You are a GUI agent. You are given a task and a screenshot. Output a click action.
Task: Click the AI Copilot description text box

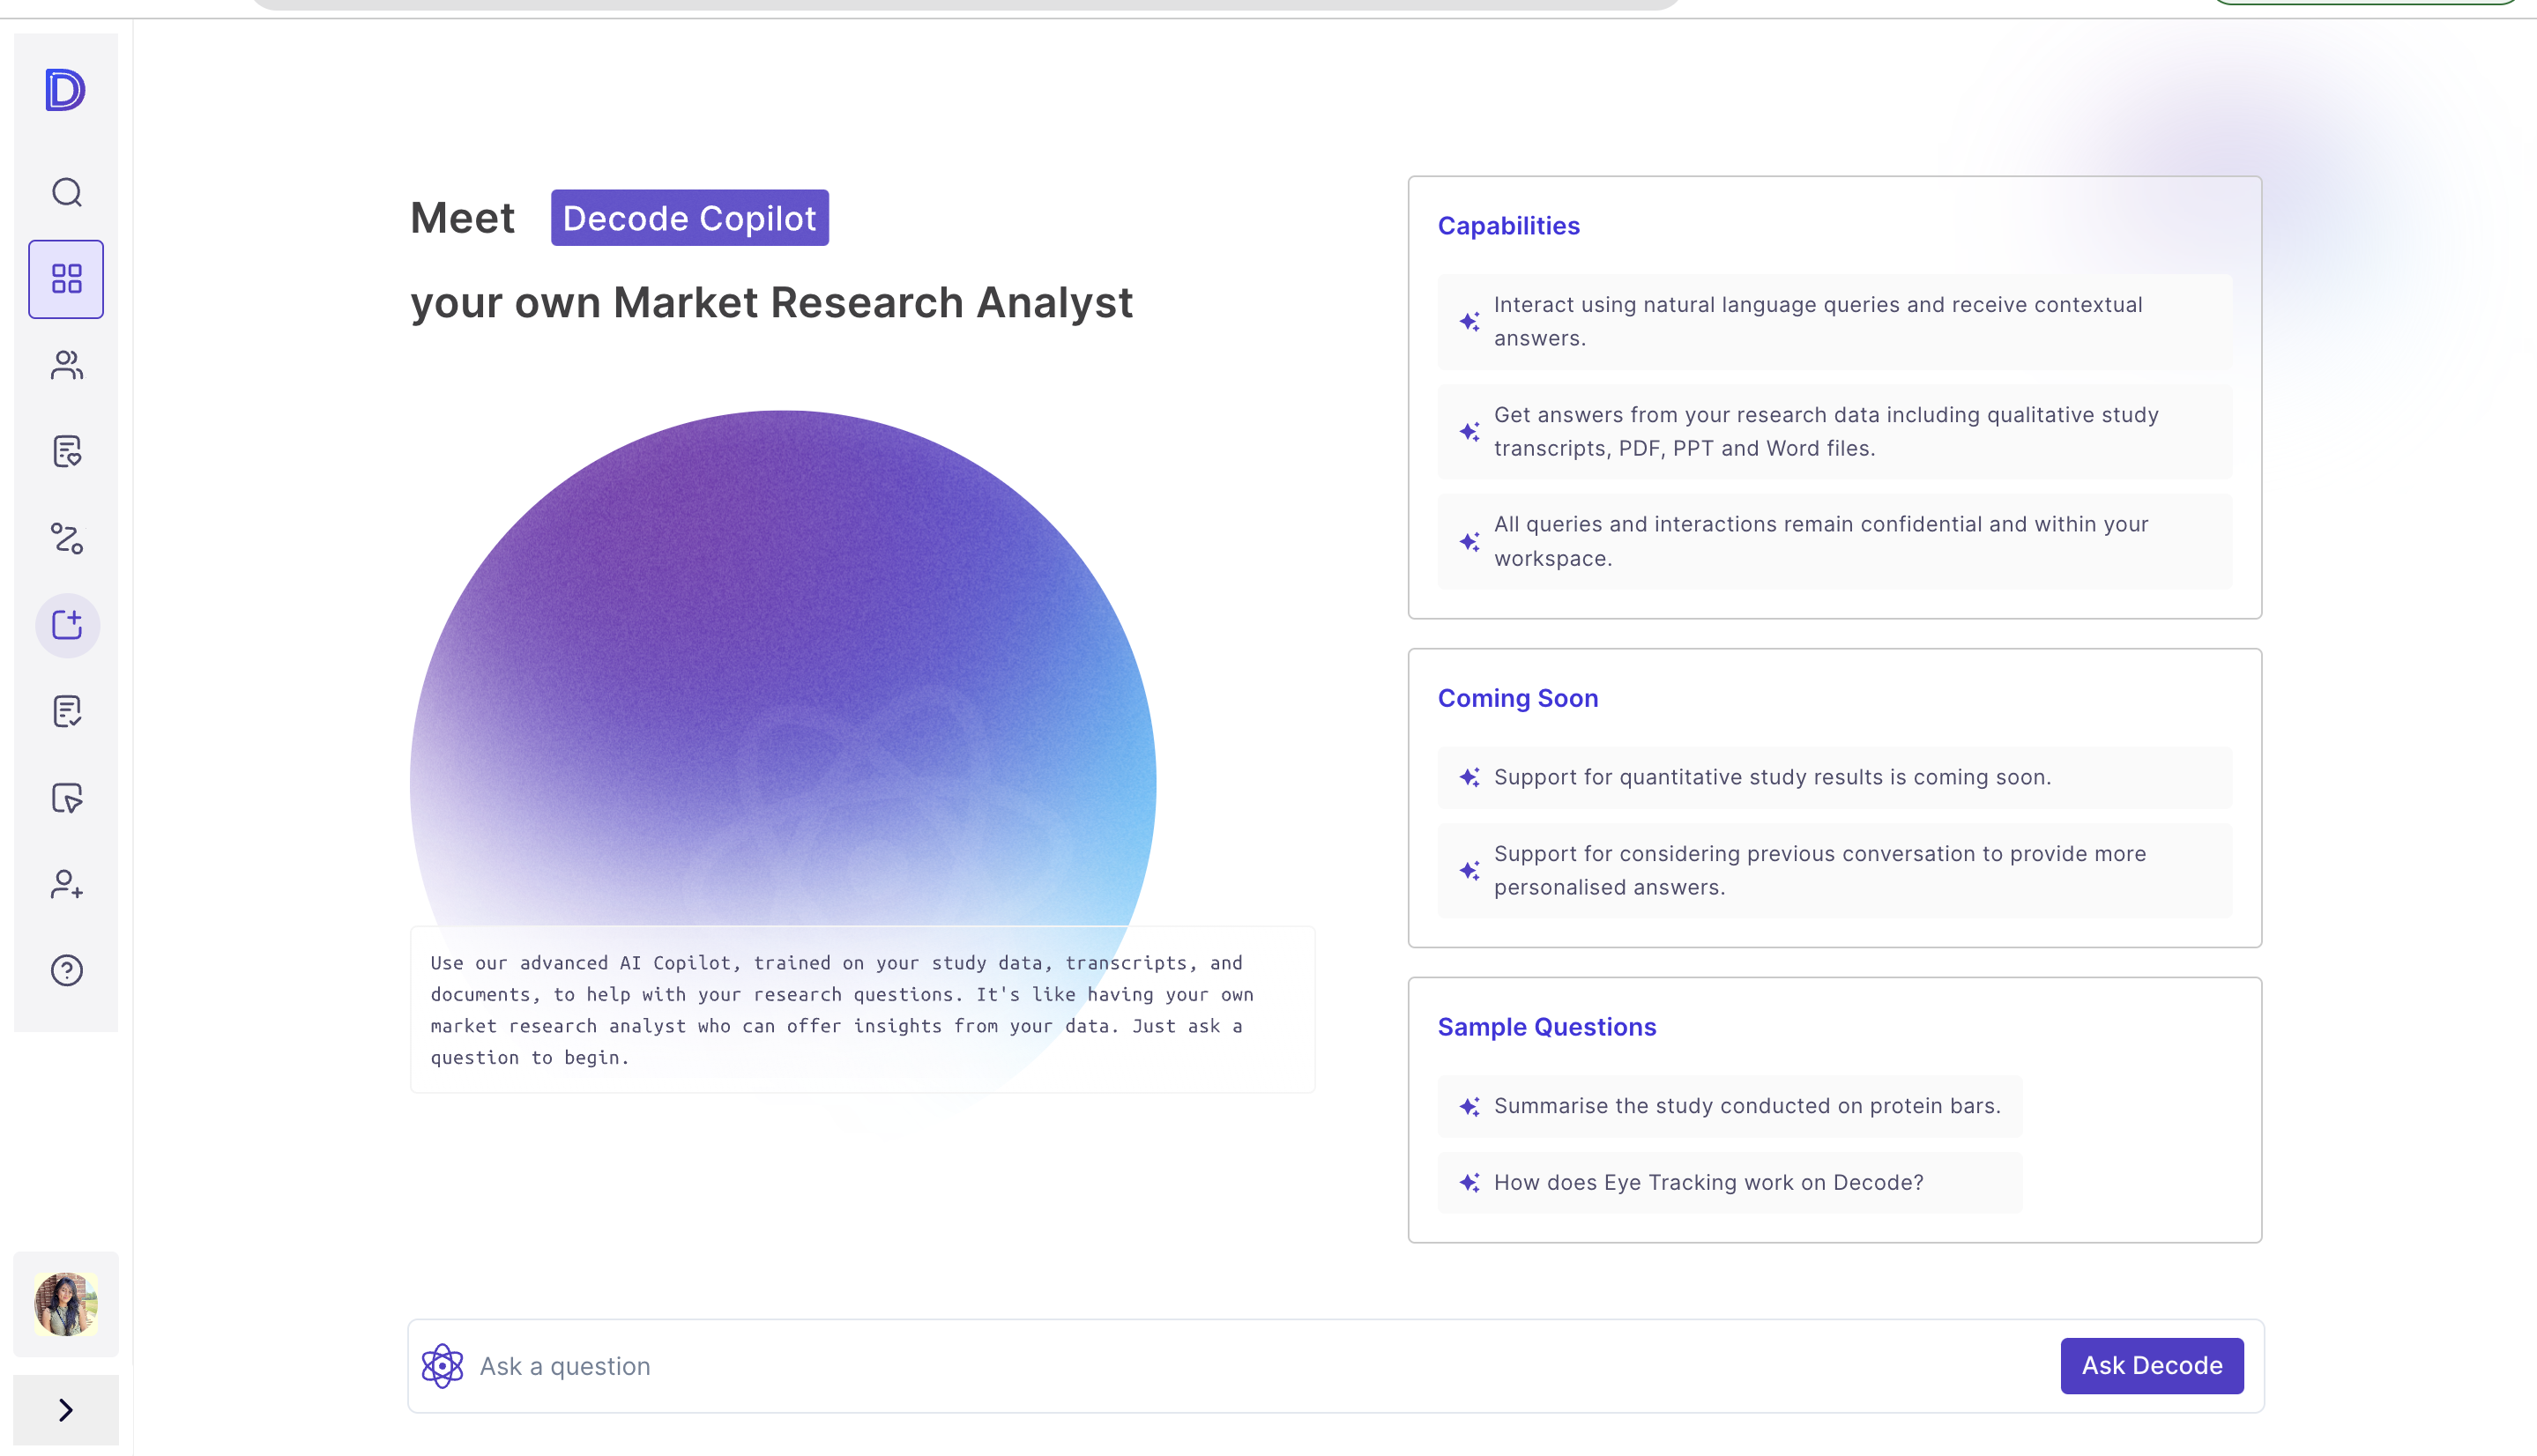[862, 1010]
